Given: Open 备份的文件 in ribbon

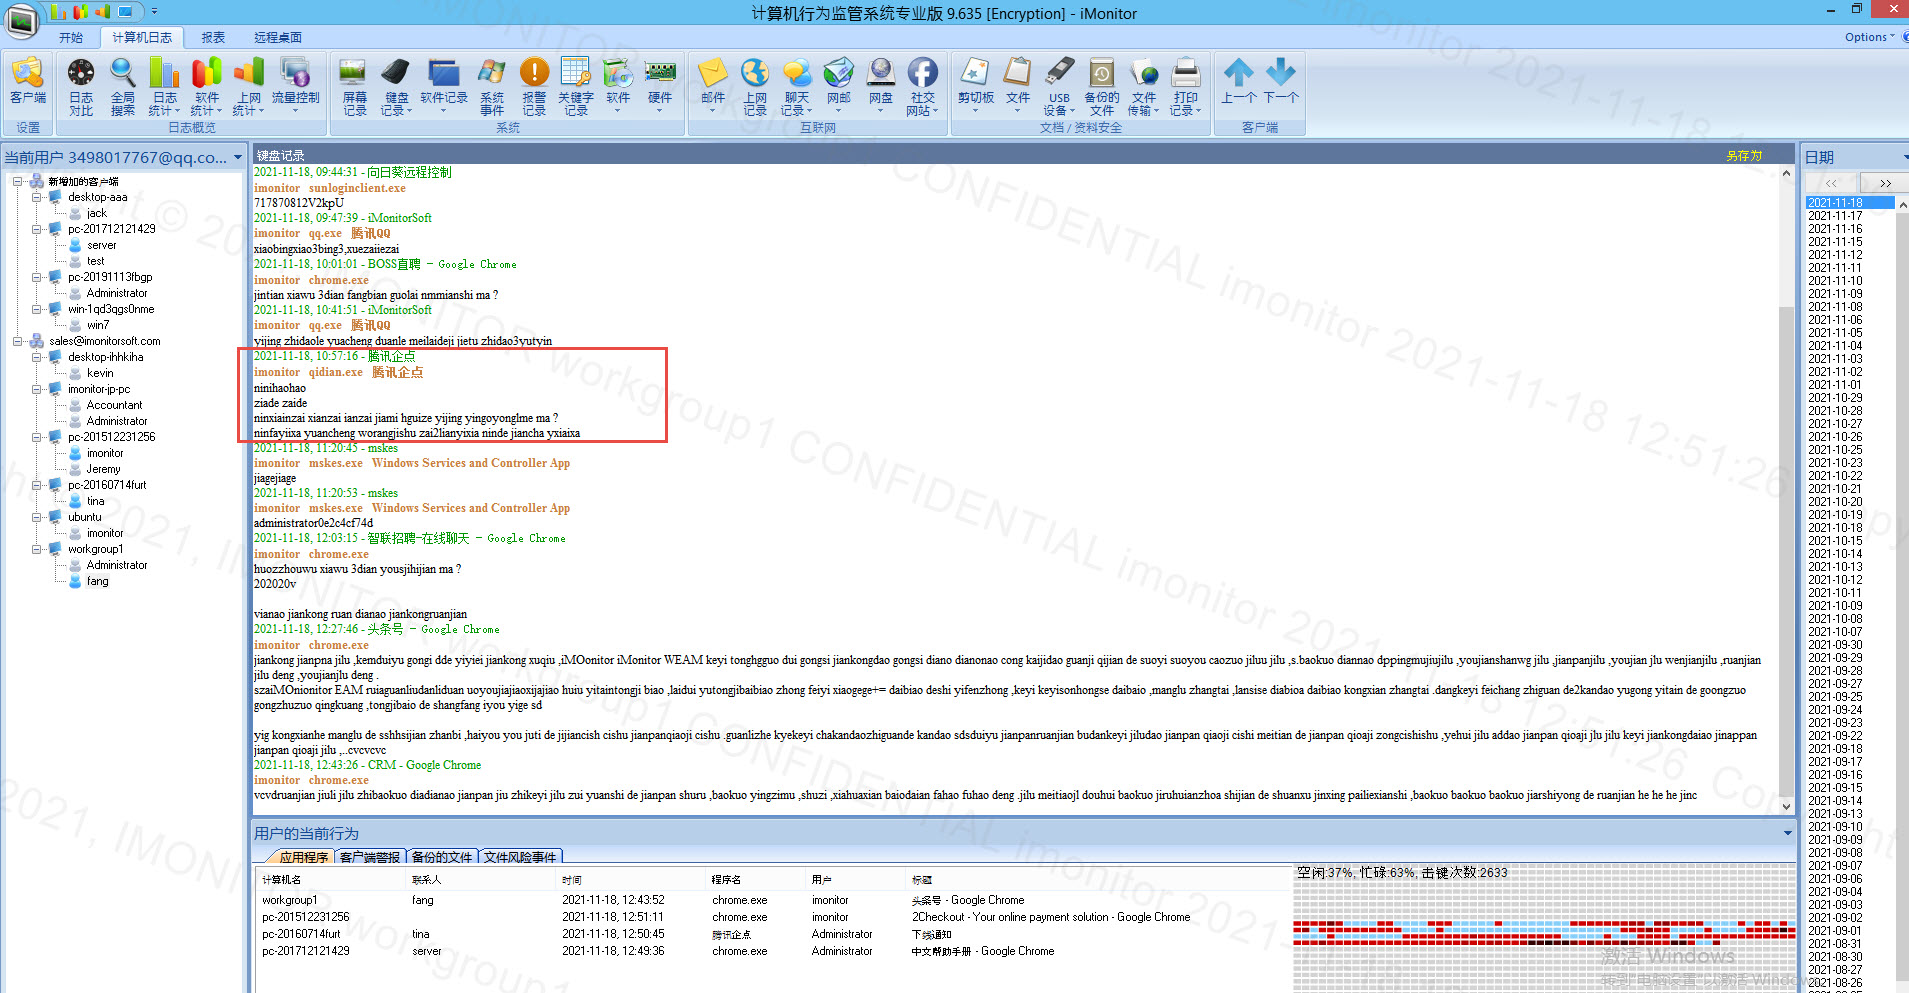Looking at the screenshot, I should click(x=1102, y=86).
